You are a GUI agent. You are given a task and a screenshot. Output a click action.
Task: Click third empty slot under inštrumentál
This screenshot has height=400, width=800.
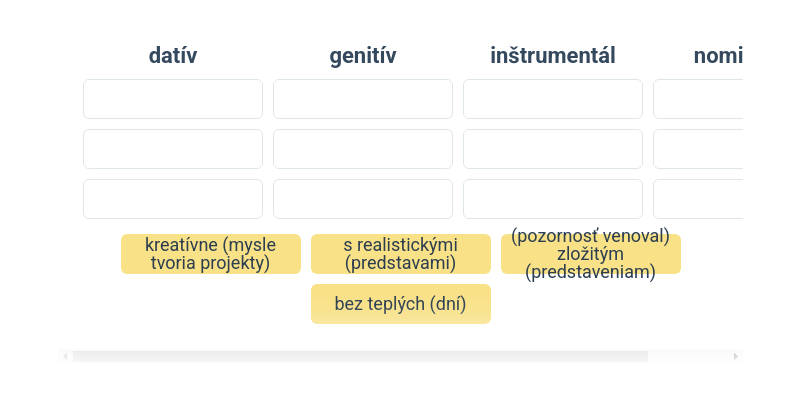(553, 199)
